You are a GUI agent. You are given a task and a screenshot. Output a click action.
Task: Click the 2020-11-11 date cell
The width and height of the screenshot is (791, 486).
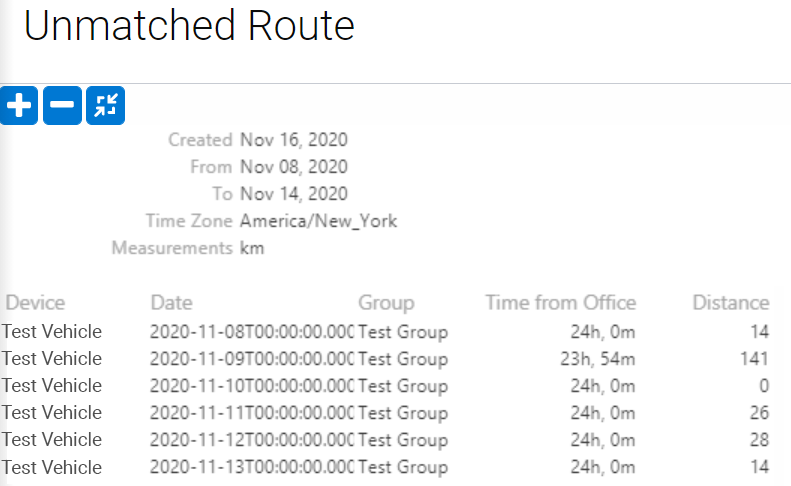pyautogui.click(x=252, y=413)
